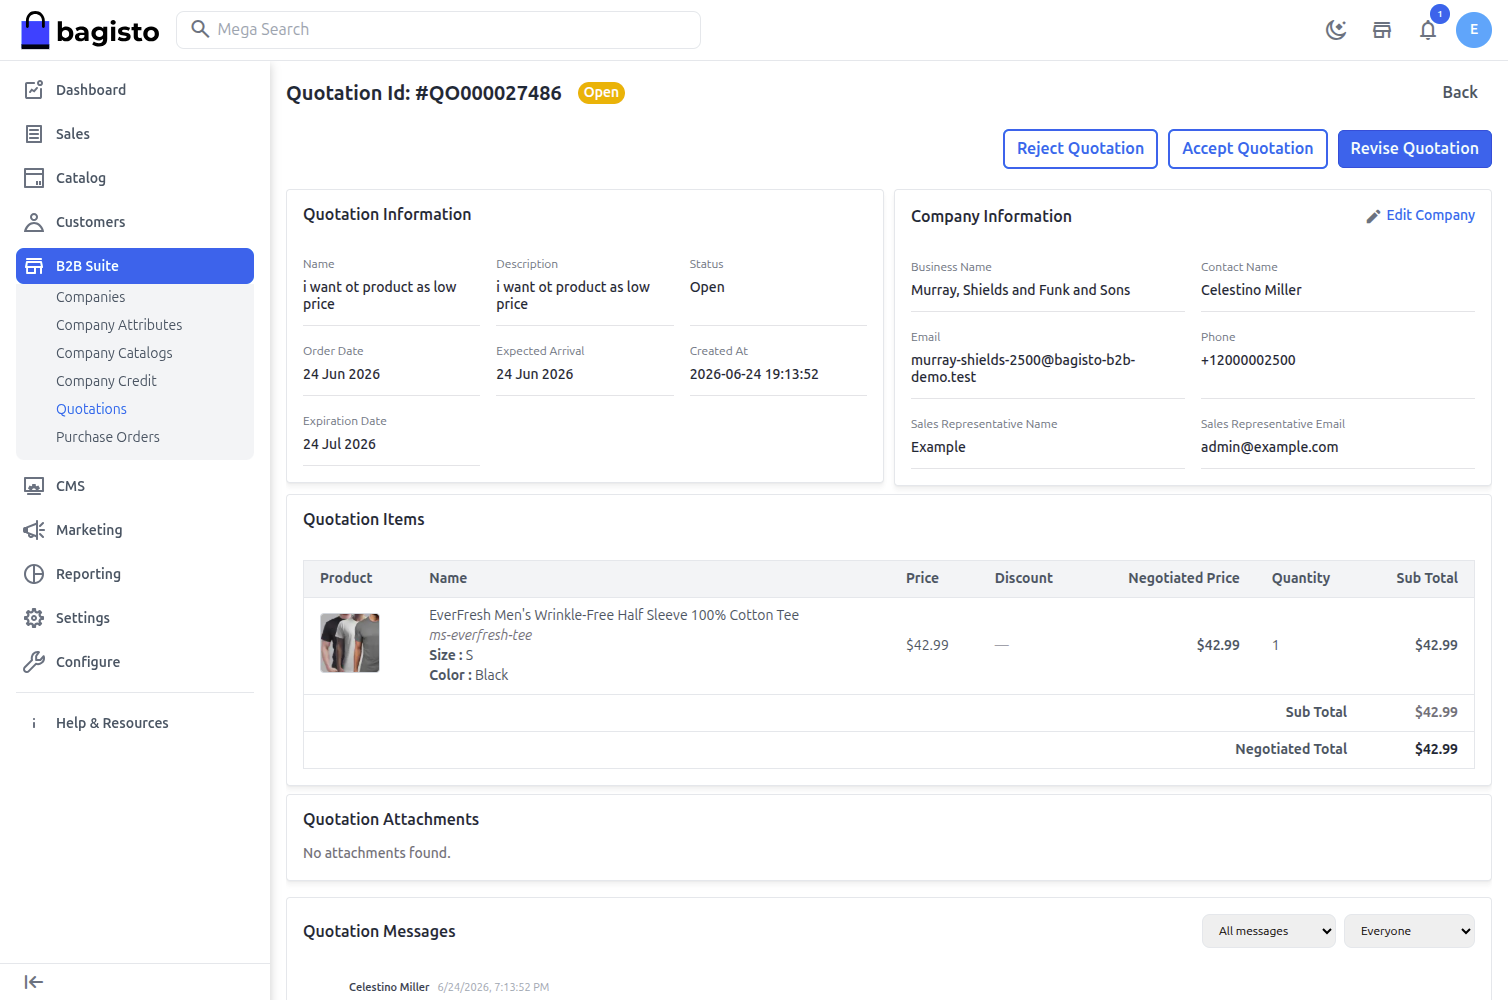Focus the Mega Search field
1508x1000 pixels.
tap(438, 30)
